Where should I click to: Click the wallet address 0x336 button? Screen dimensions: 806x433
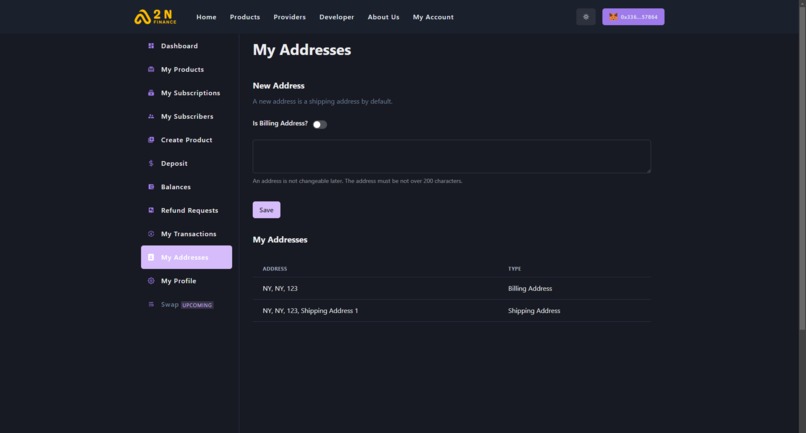point(633,17)
